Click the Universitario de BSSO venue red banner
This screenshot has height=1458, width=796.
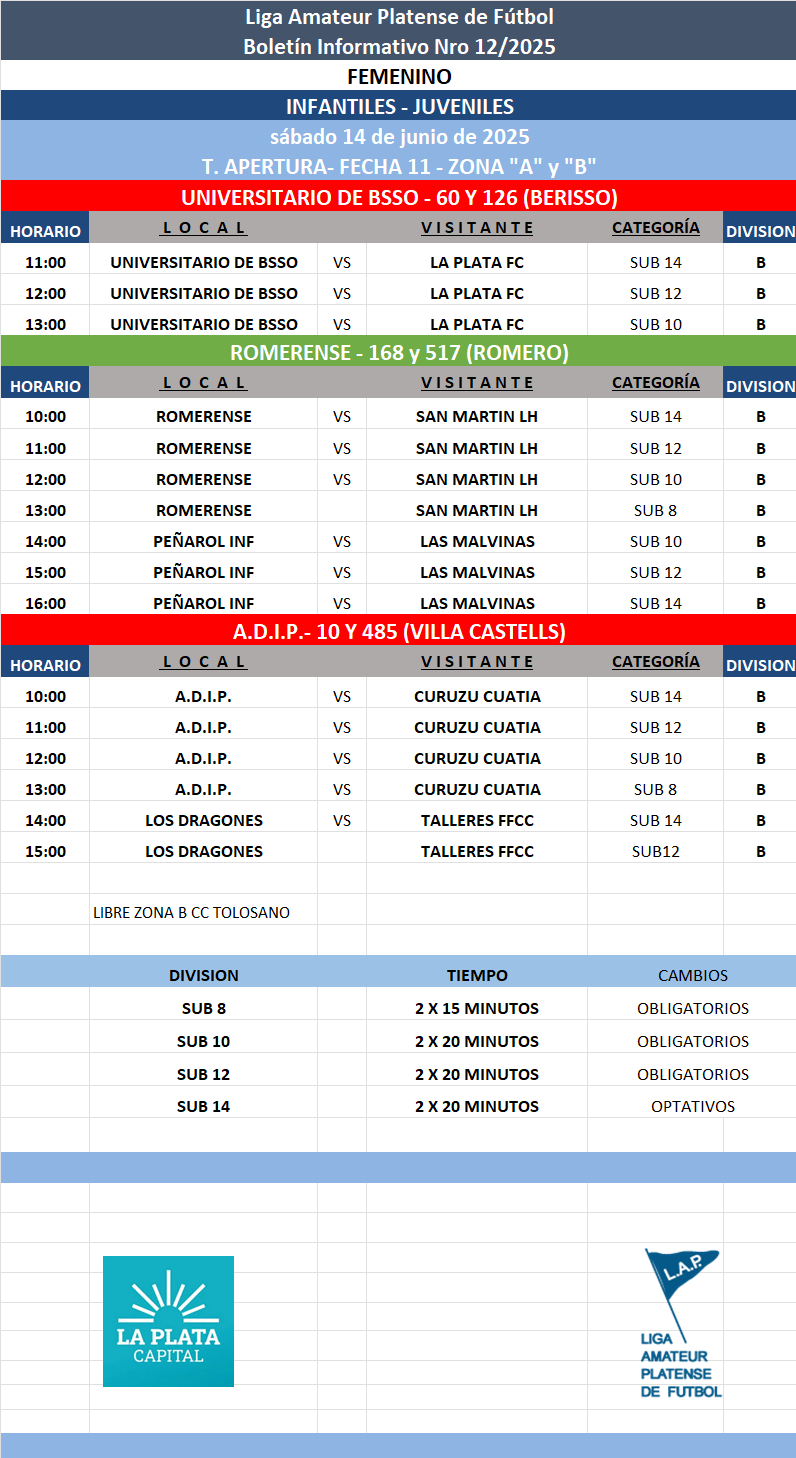coord(399,196)
